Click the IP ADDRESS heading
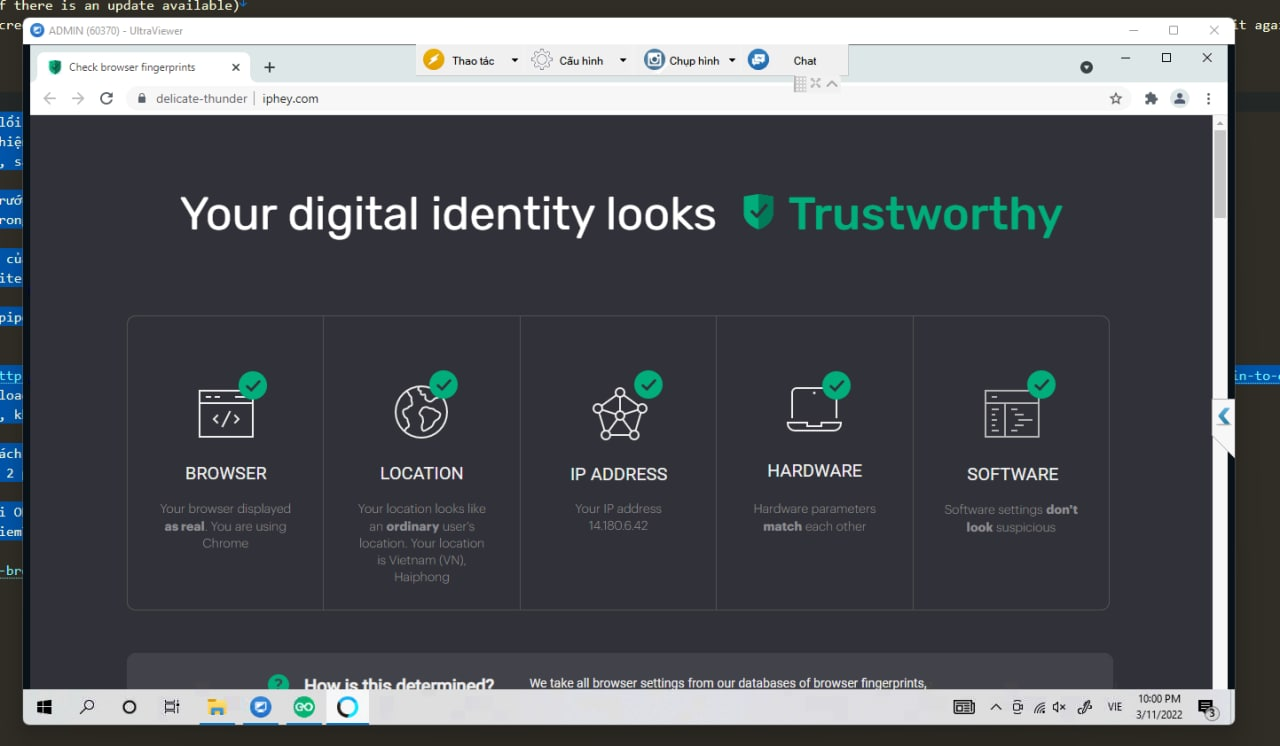 [619, 474]
